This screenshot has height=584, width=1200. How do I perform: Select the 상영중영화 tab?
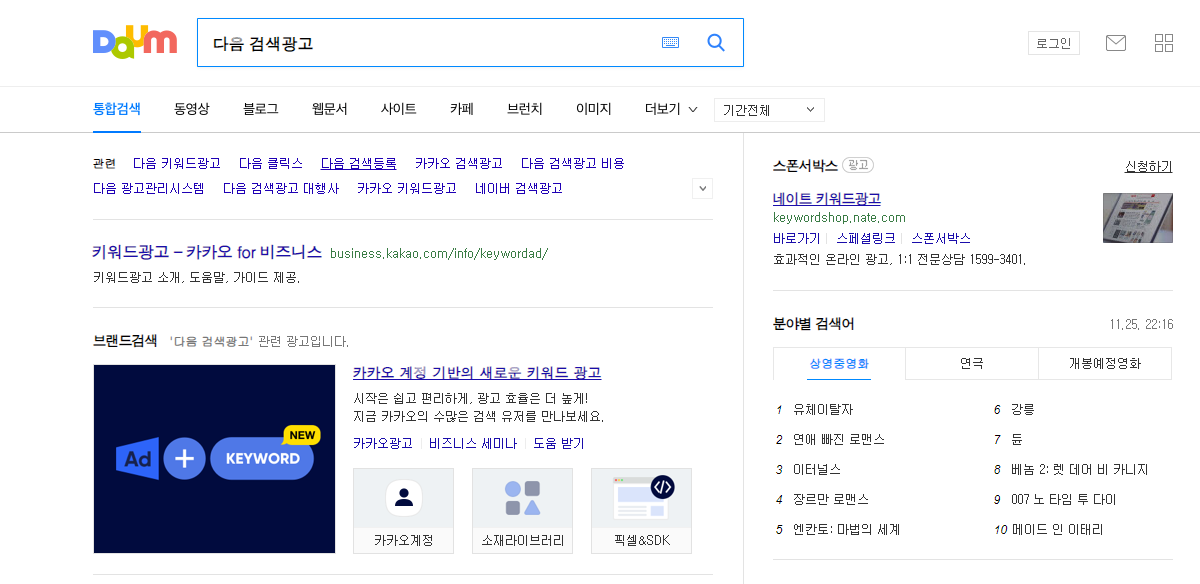point(839,364)
